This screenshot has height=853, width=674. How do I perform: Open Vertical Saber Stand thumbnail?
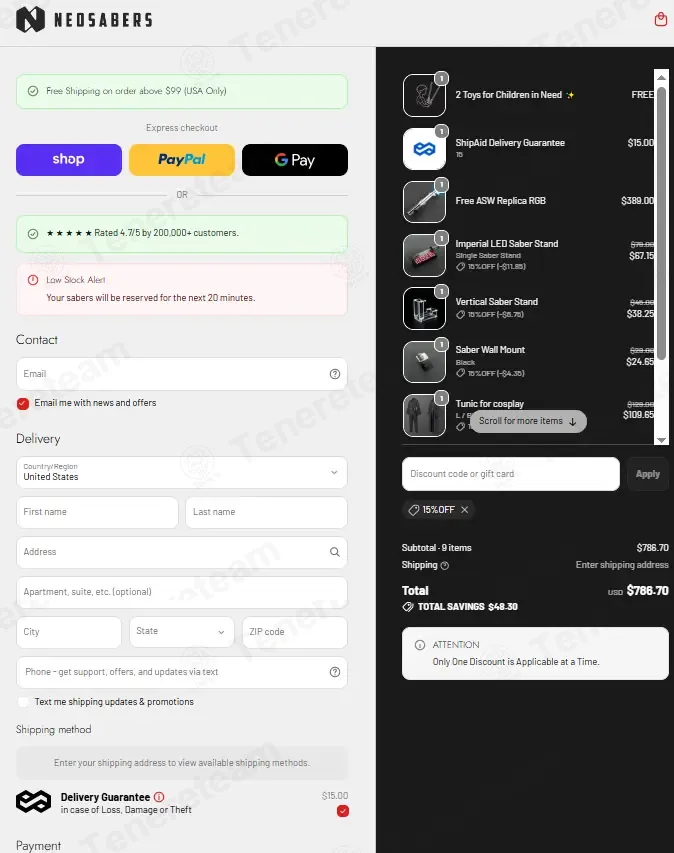(x=424, y=308)
